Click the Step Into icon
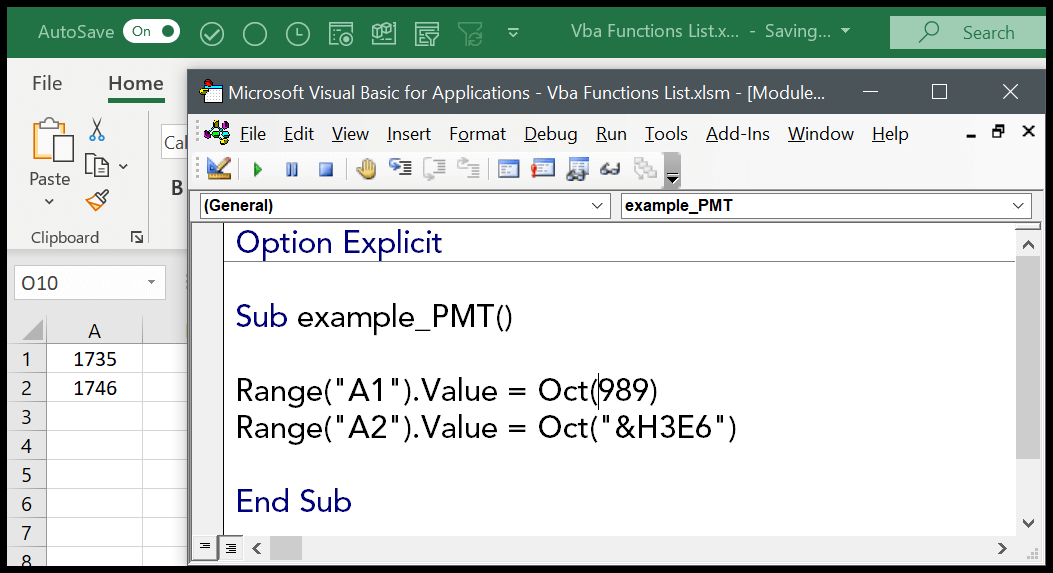 tap(400, 169)
